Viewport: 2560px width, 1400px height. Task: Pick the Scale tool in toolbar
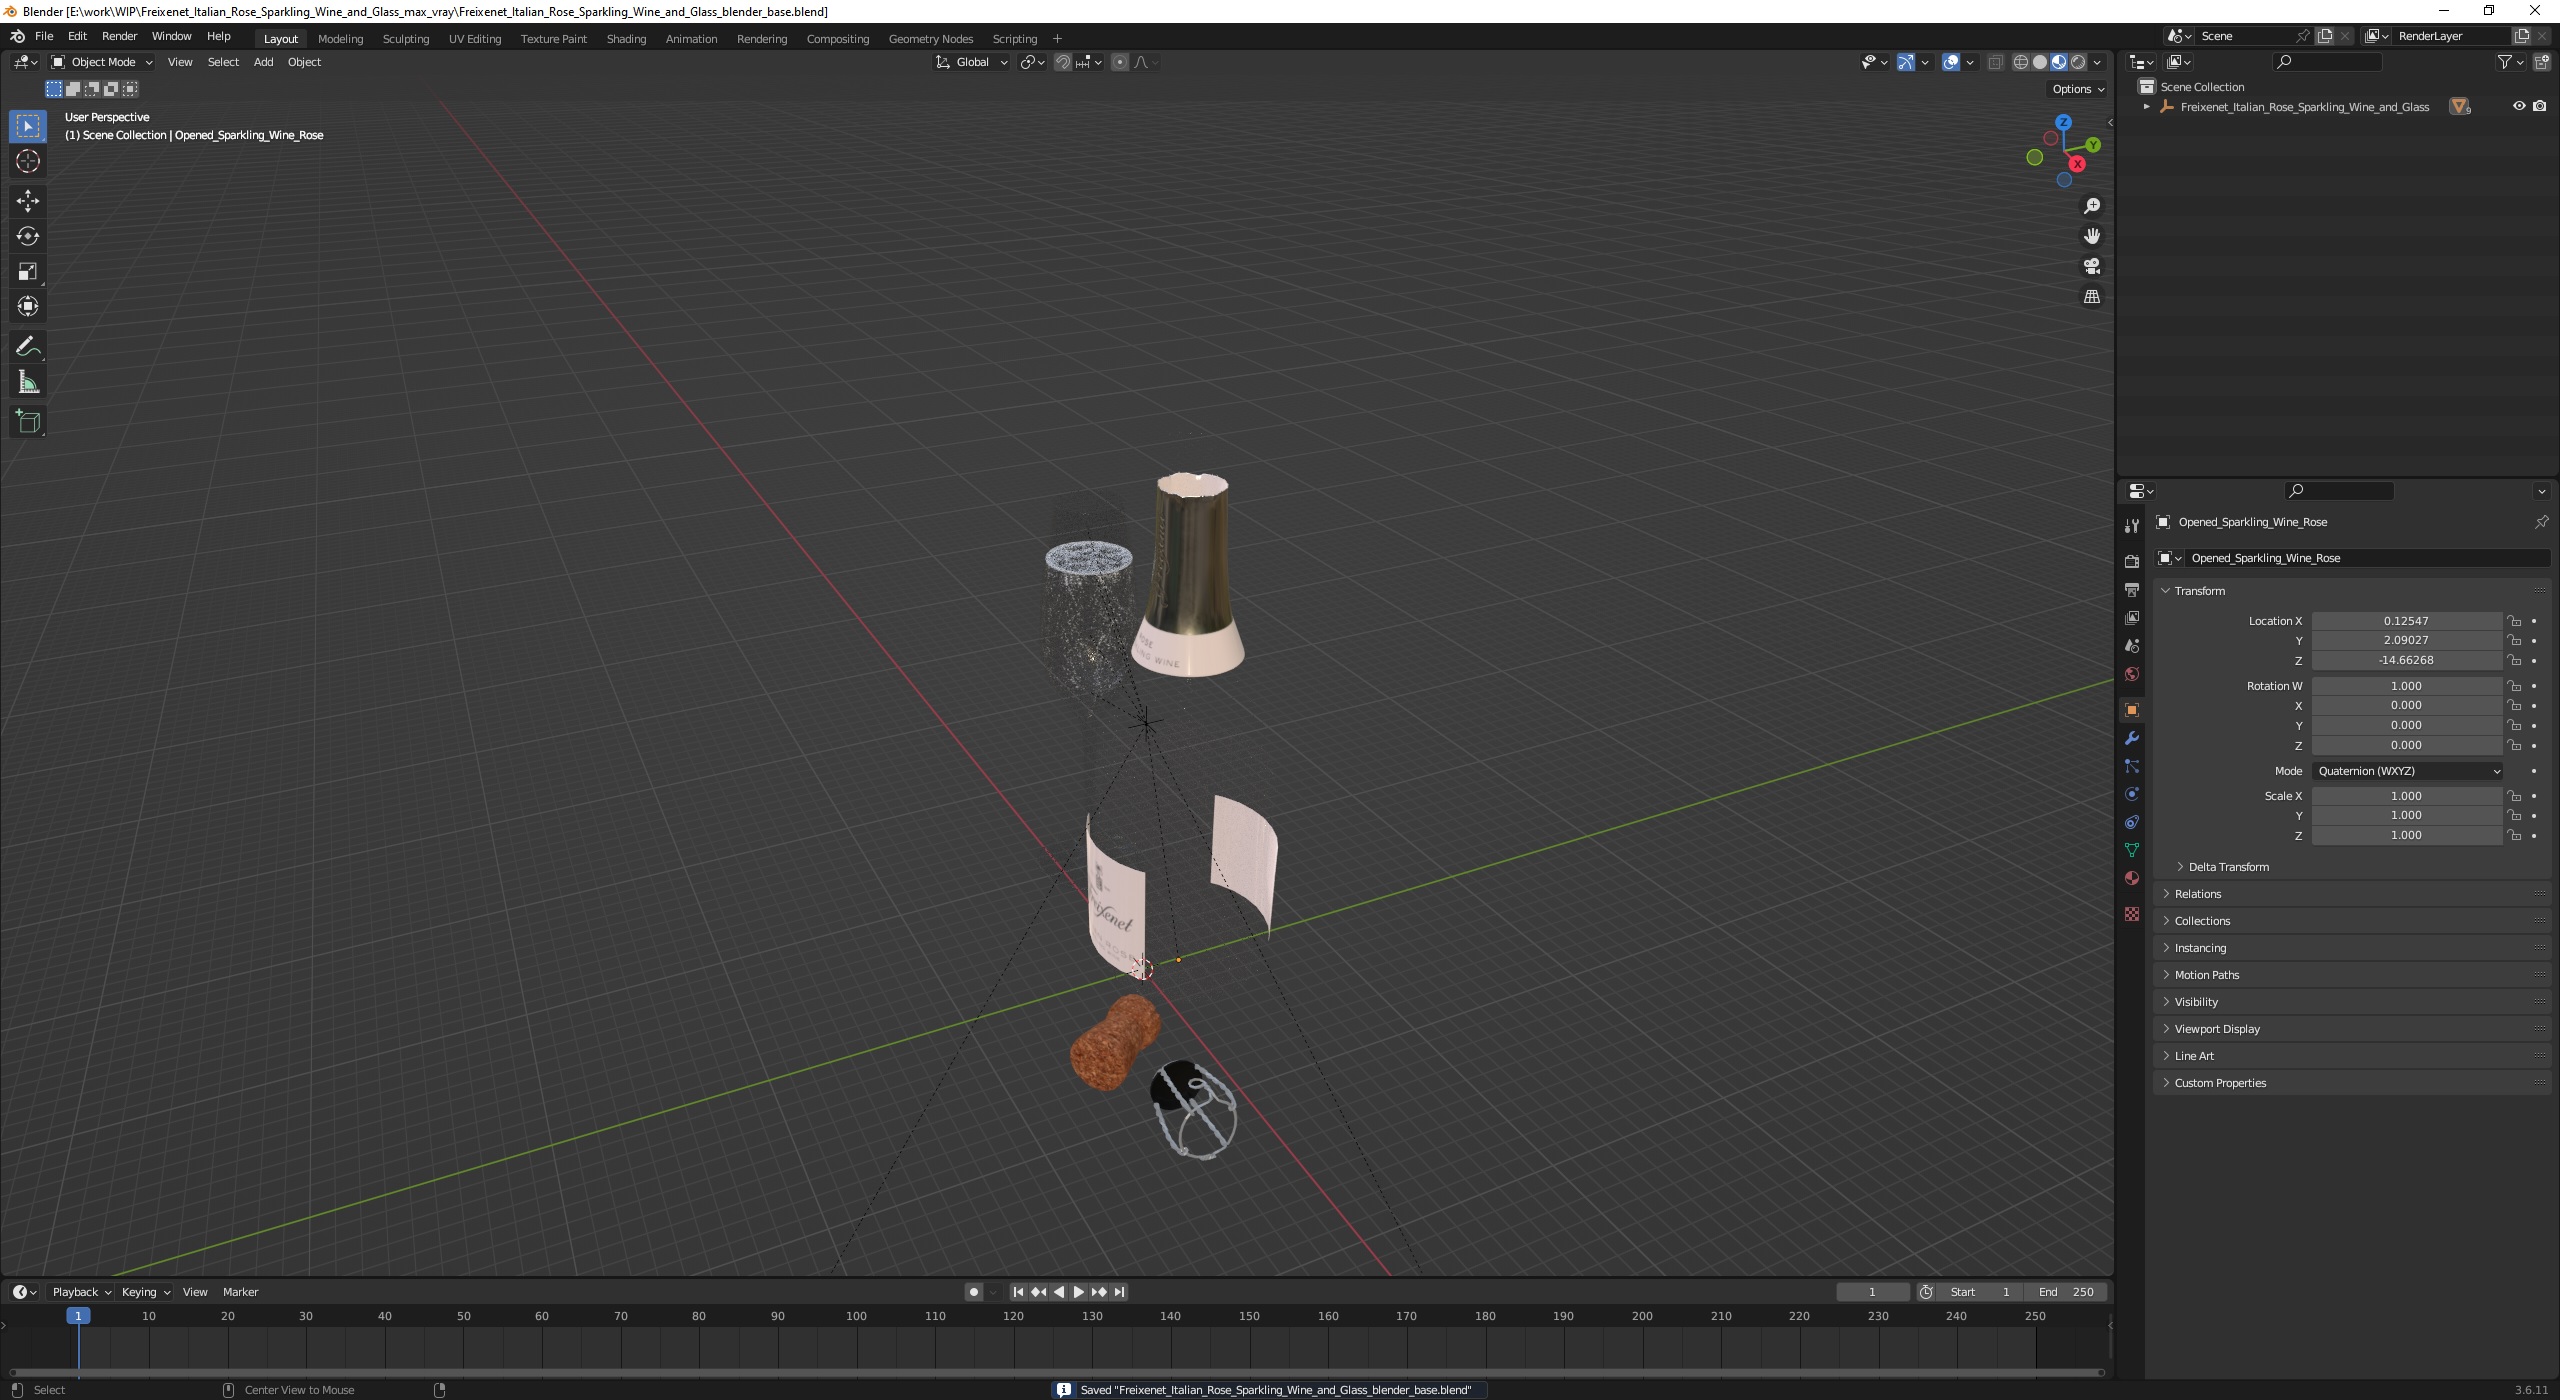click(x=28, y=271)
